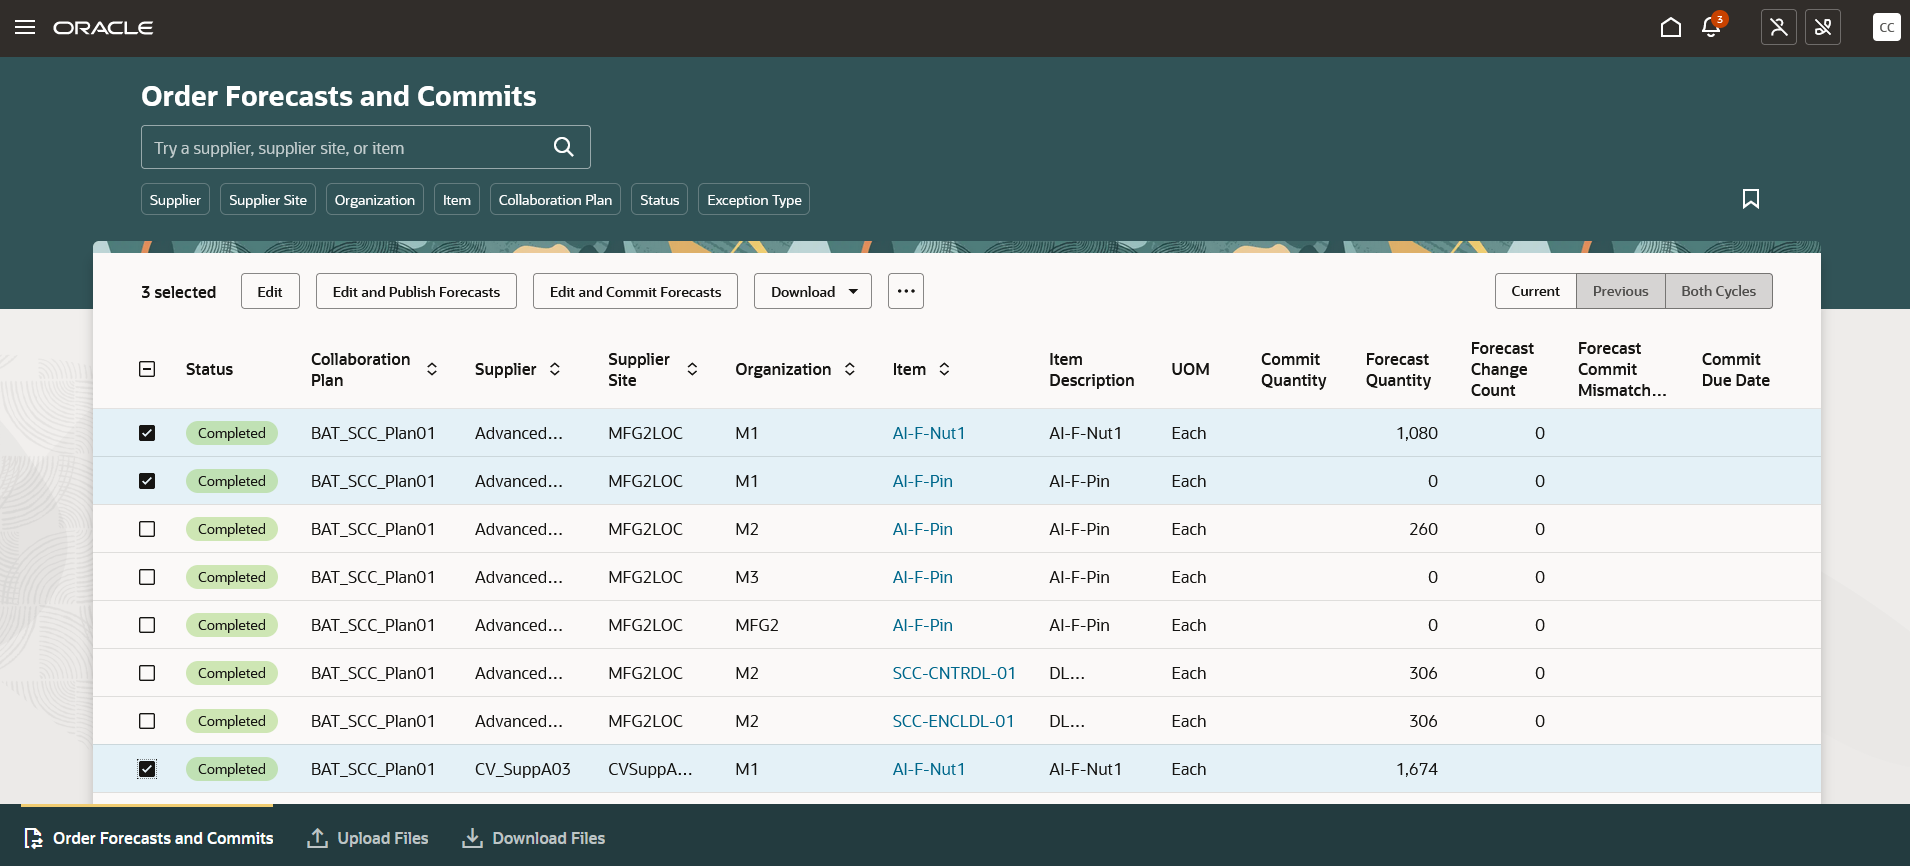The height and width of the screenshot is (866, 1910).
Task: Check the M3 AI-F-Pin row checkbox
Action: click(147, 577)
